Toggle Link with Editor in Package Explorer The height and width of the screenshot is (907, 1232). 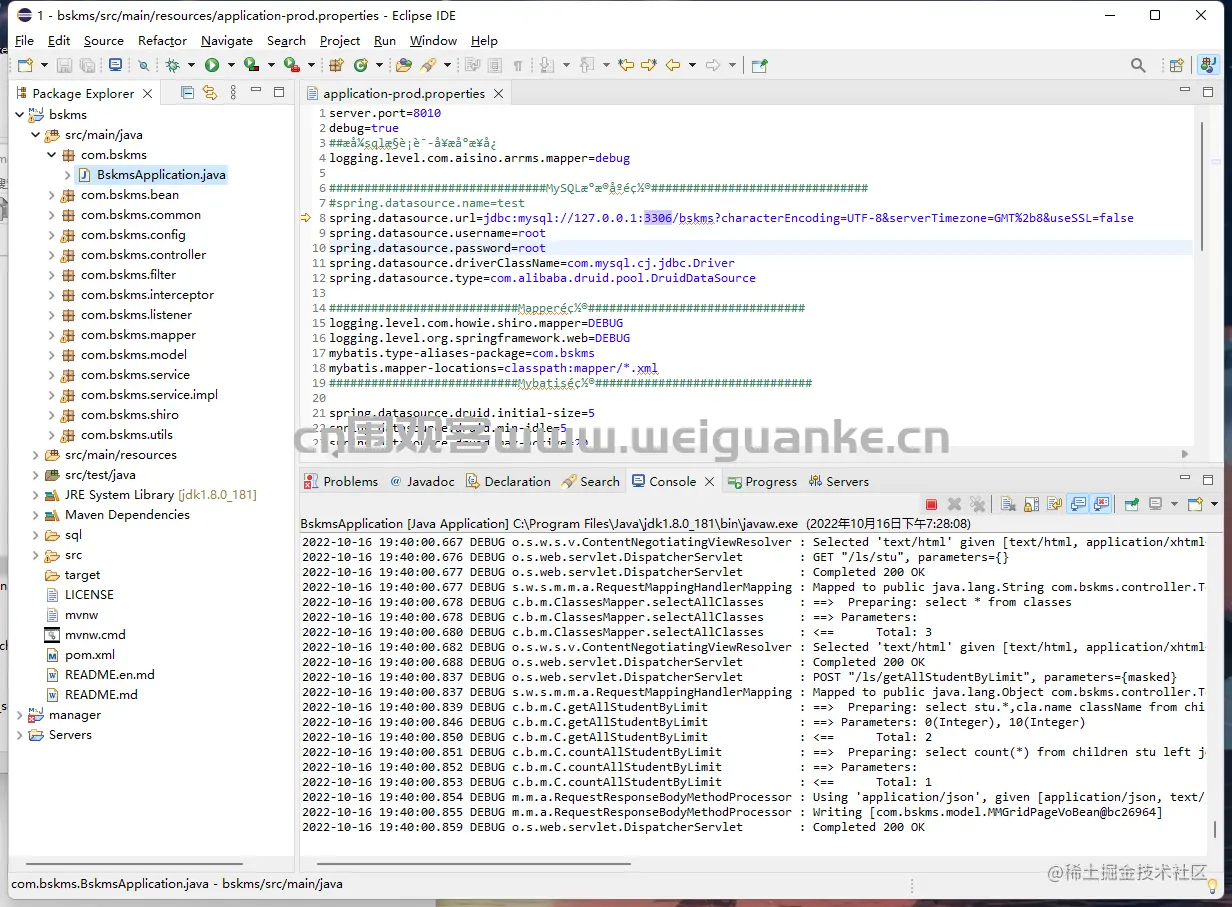(x=210, y=92)
